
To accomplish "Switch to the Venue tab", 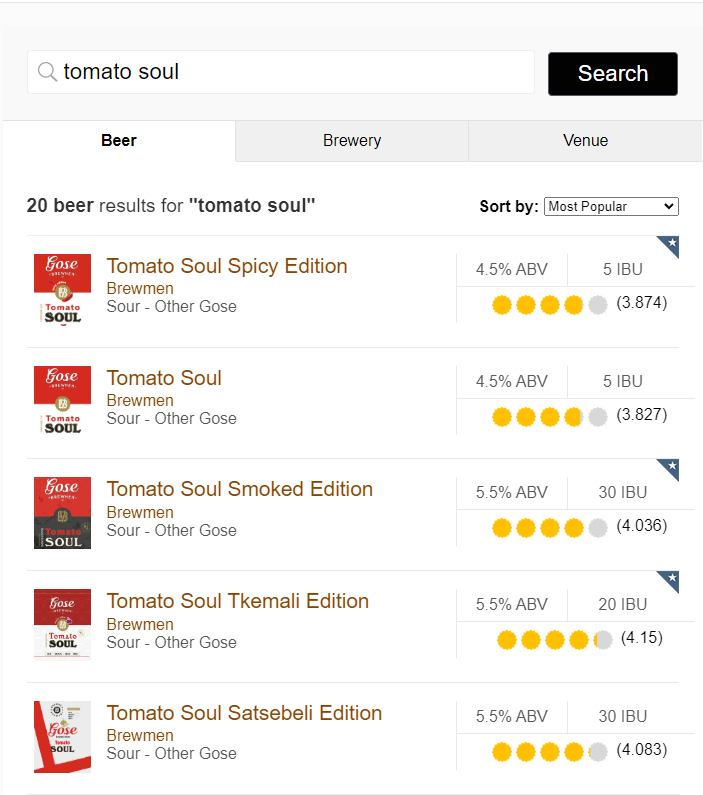I will coord(585,140).
